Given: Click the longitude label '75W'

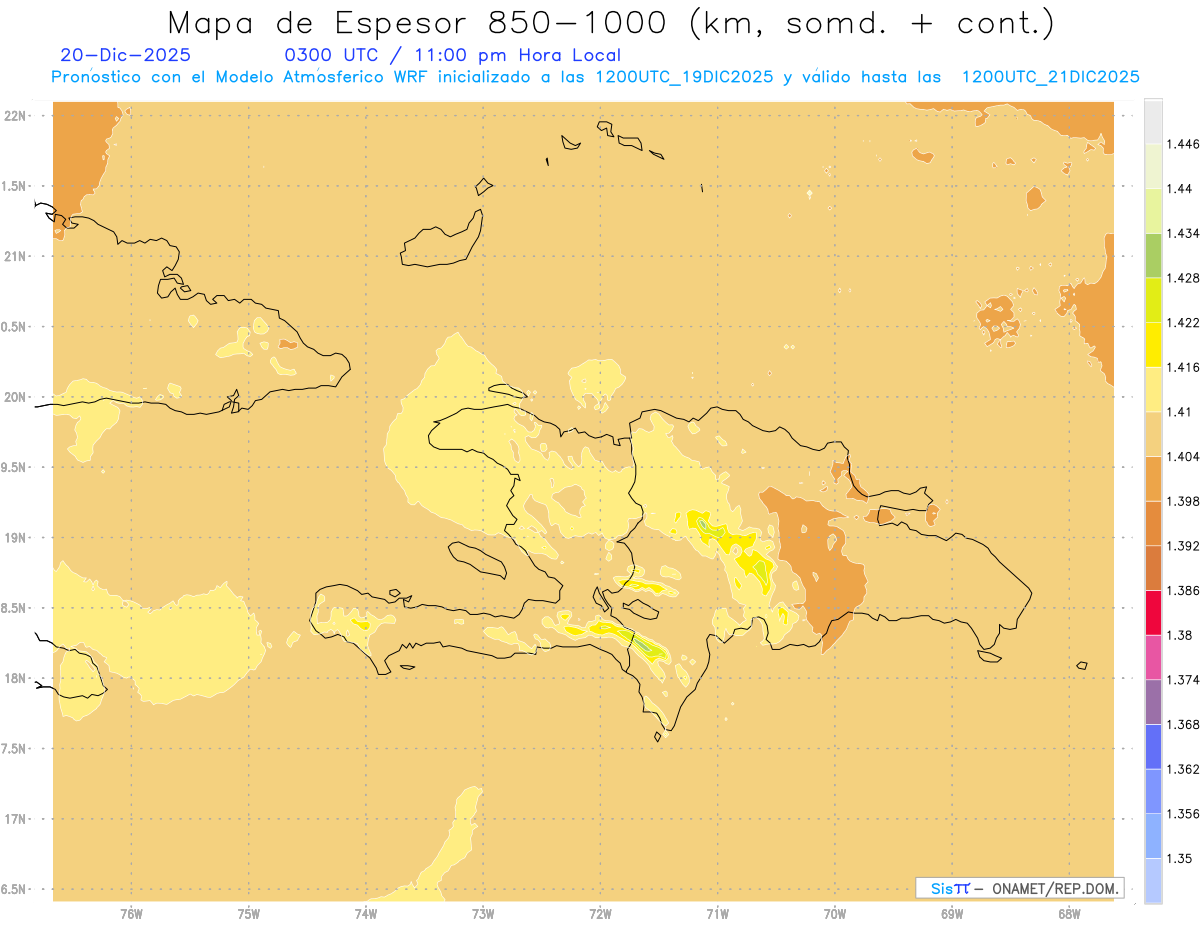Looking at the screenshot, I should [x=249, y=914].
